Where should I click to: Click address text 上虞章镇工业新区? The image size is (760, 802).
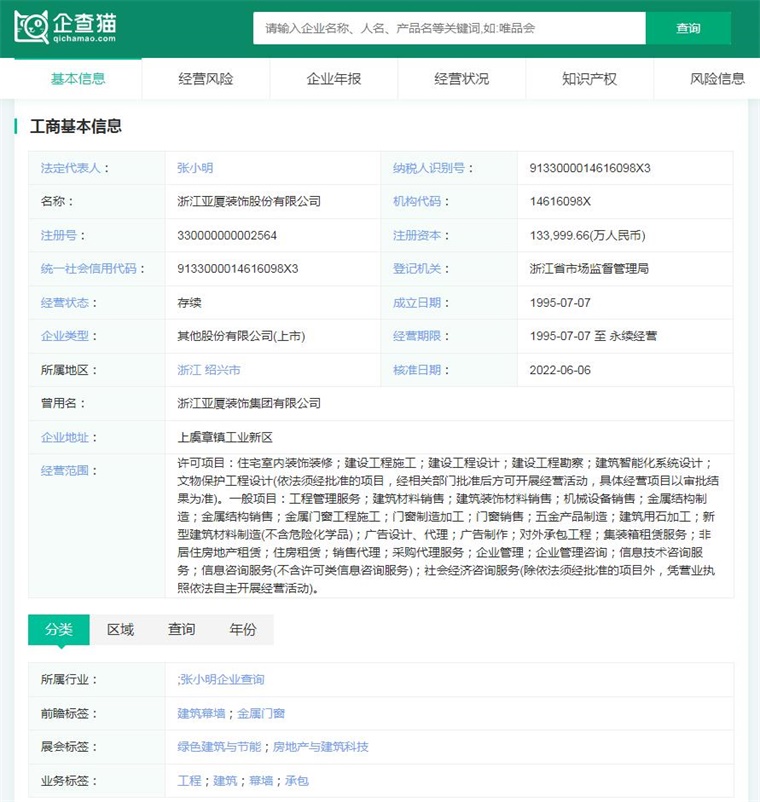pos(225,437)
